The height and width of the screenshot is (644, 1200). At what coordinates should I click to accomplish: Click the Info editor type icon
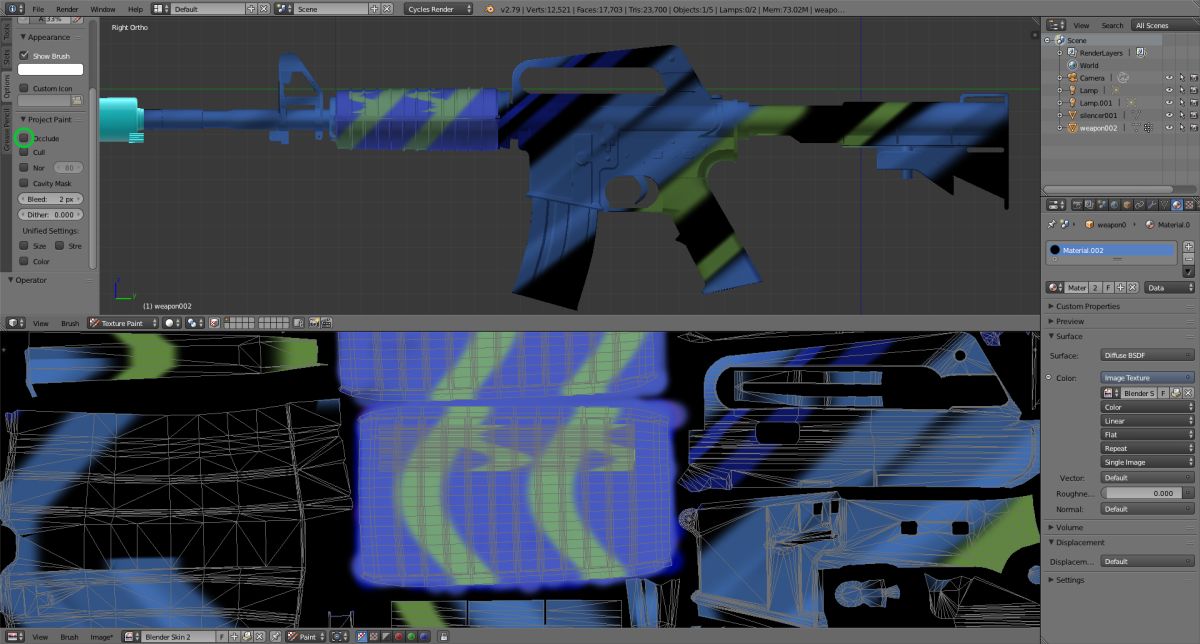15,8
